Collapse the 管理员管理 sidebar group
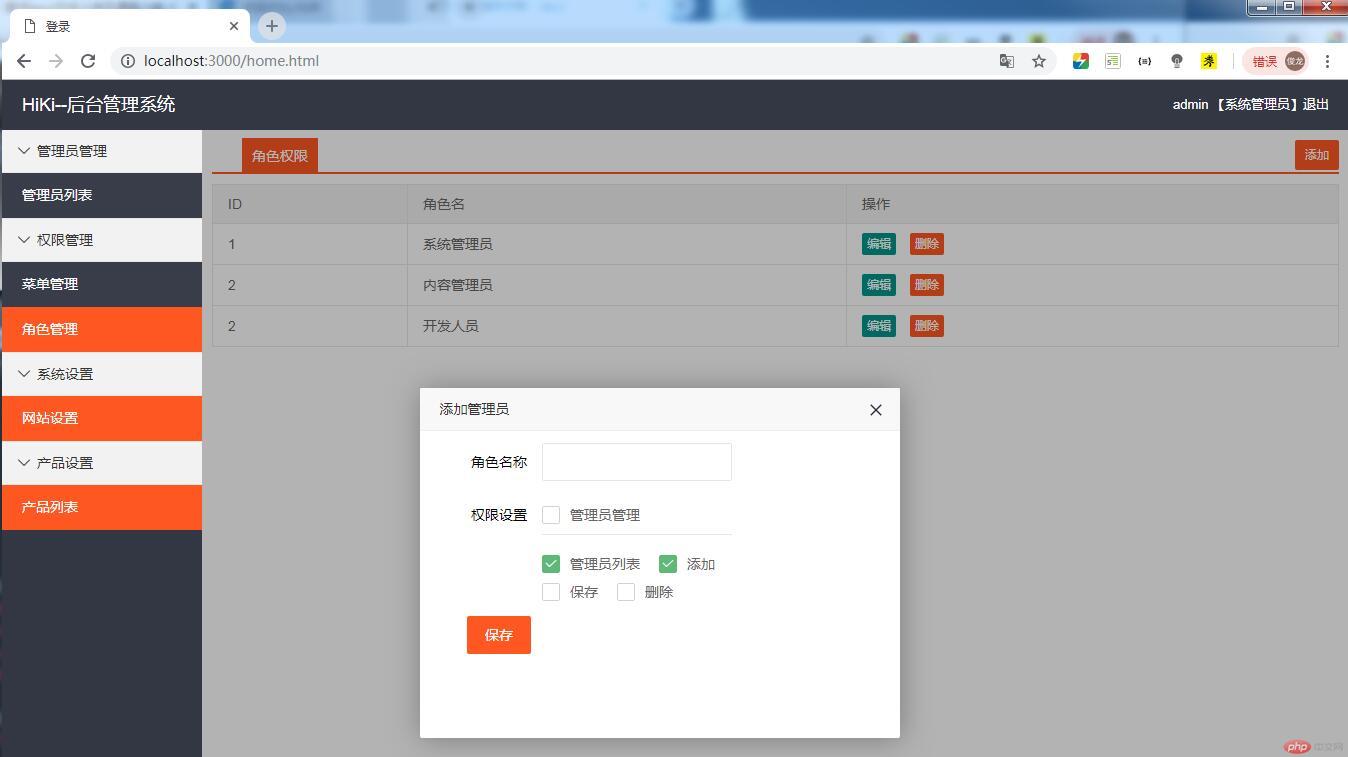Image resolution: width=1348 pixels, height=757 pixels. [102, 151]
